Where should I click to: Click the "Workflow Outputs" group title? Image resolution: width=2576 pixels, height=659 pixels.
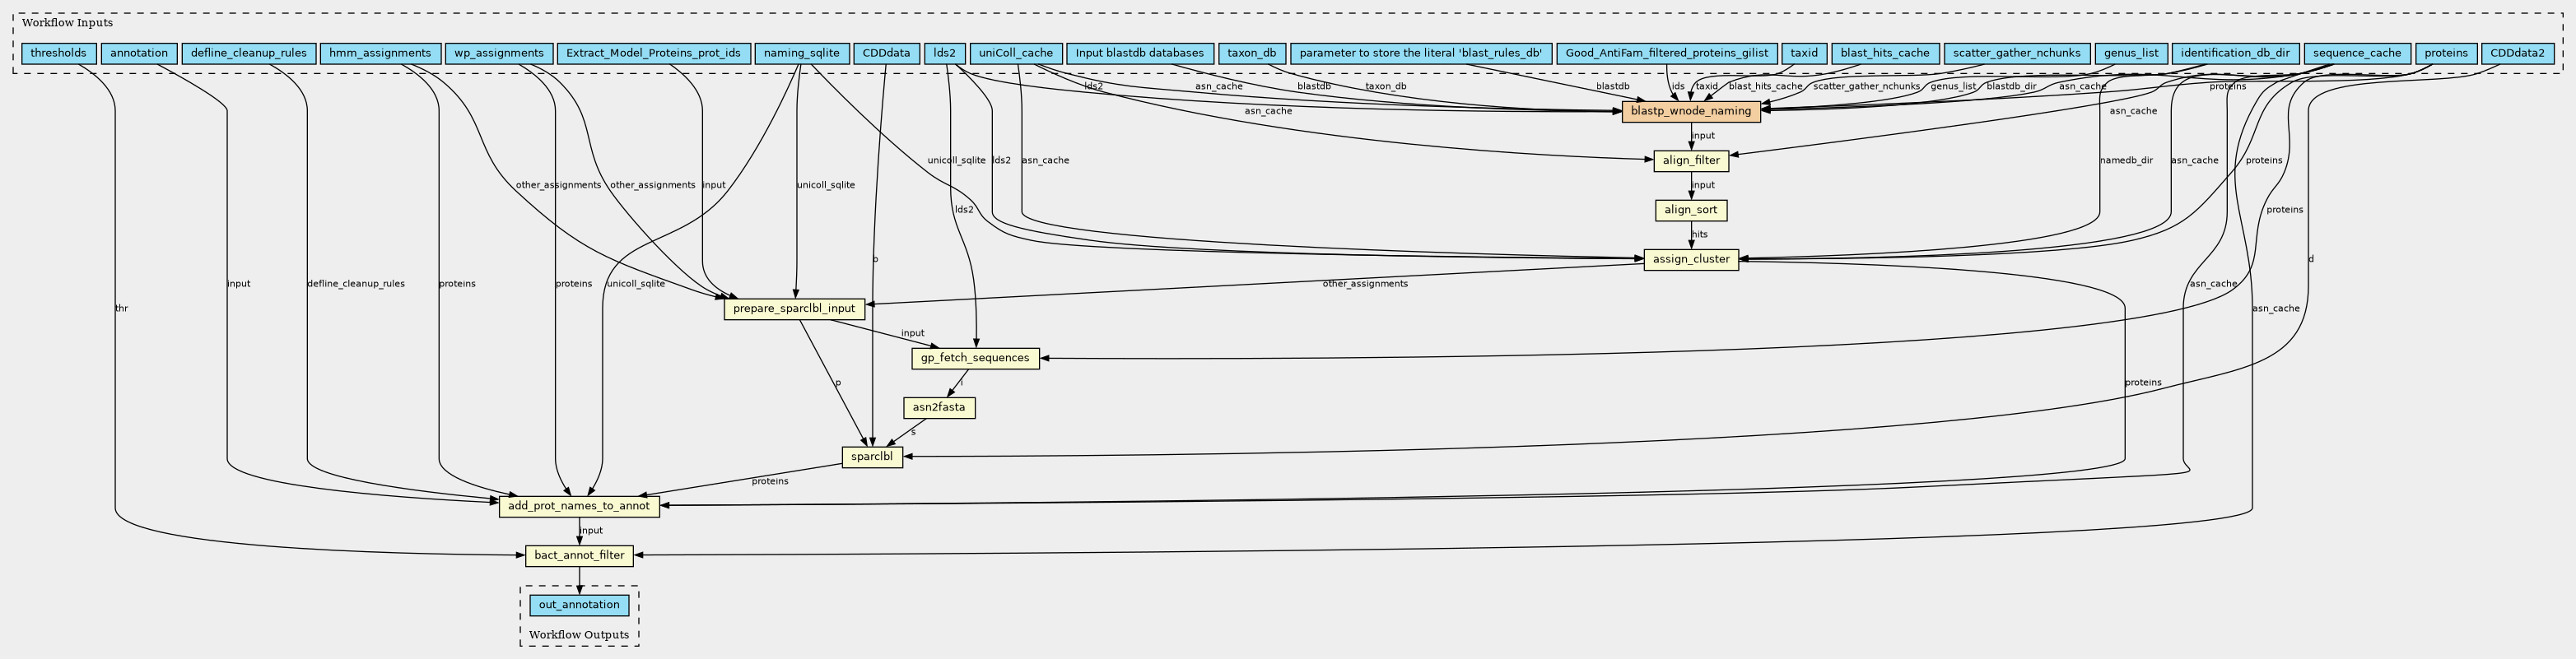[579, 635]
